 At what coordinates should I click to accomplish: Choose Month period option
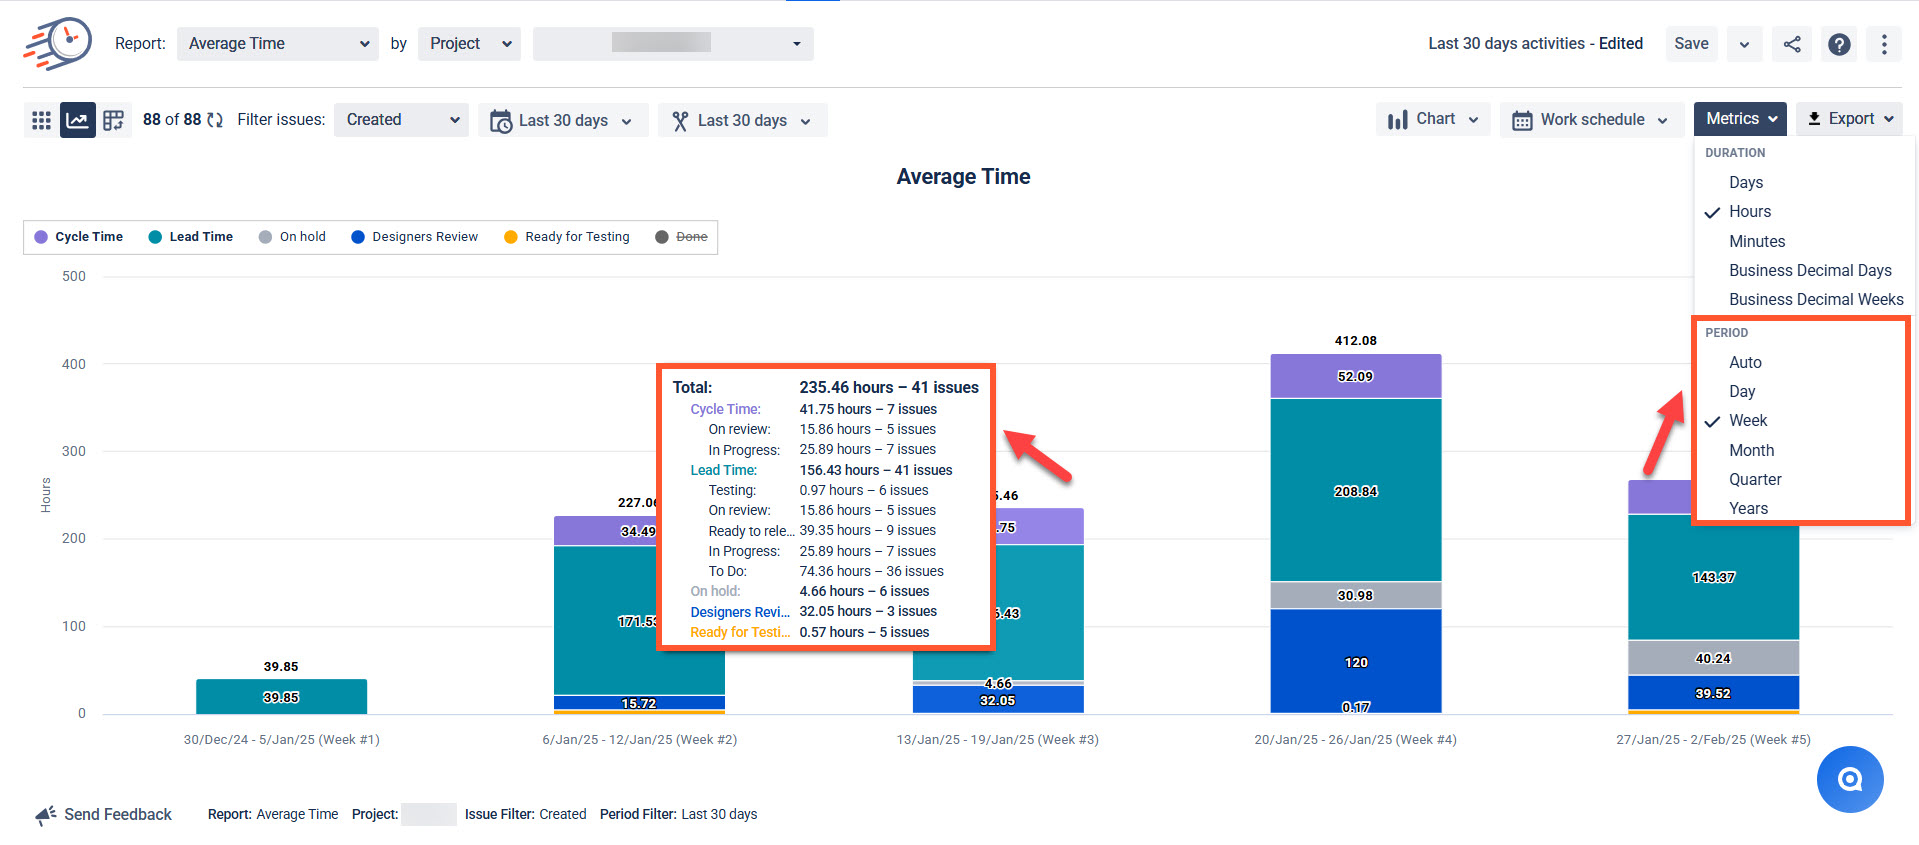point(1751,450)
